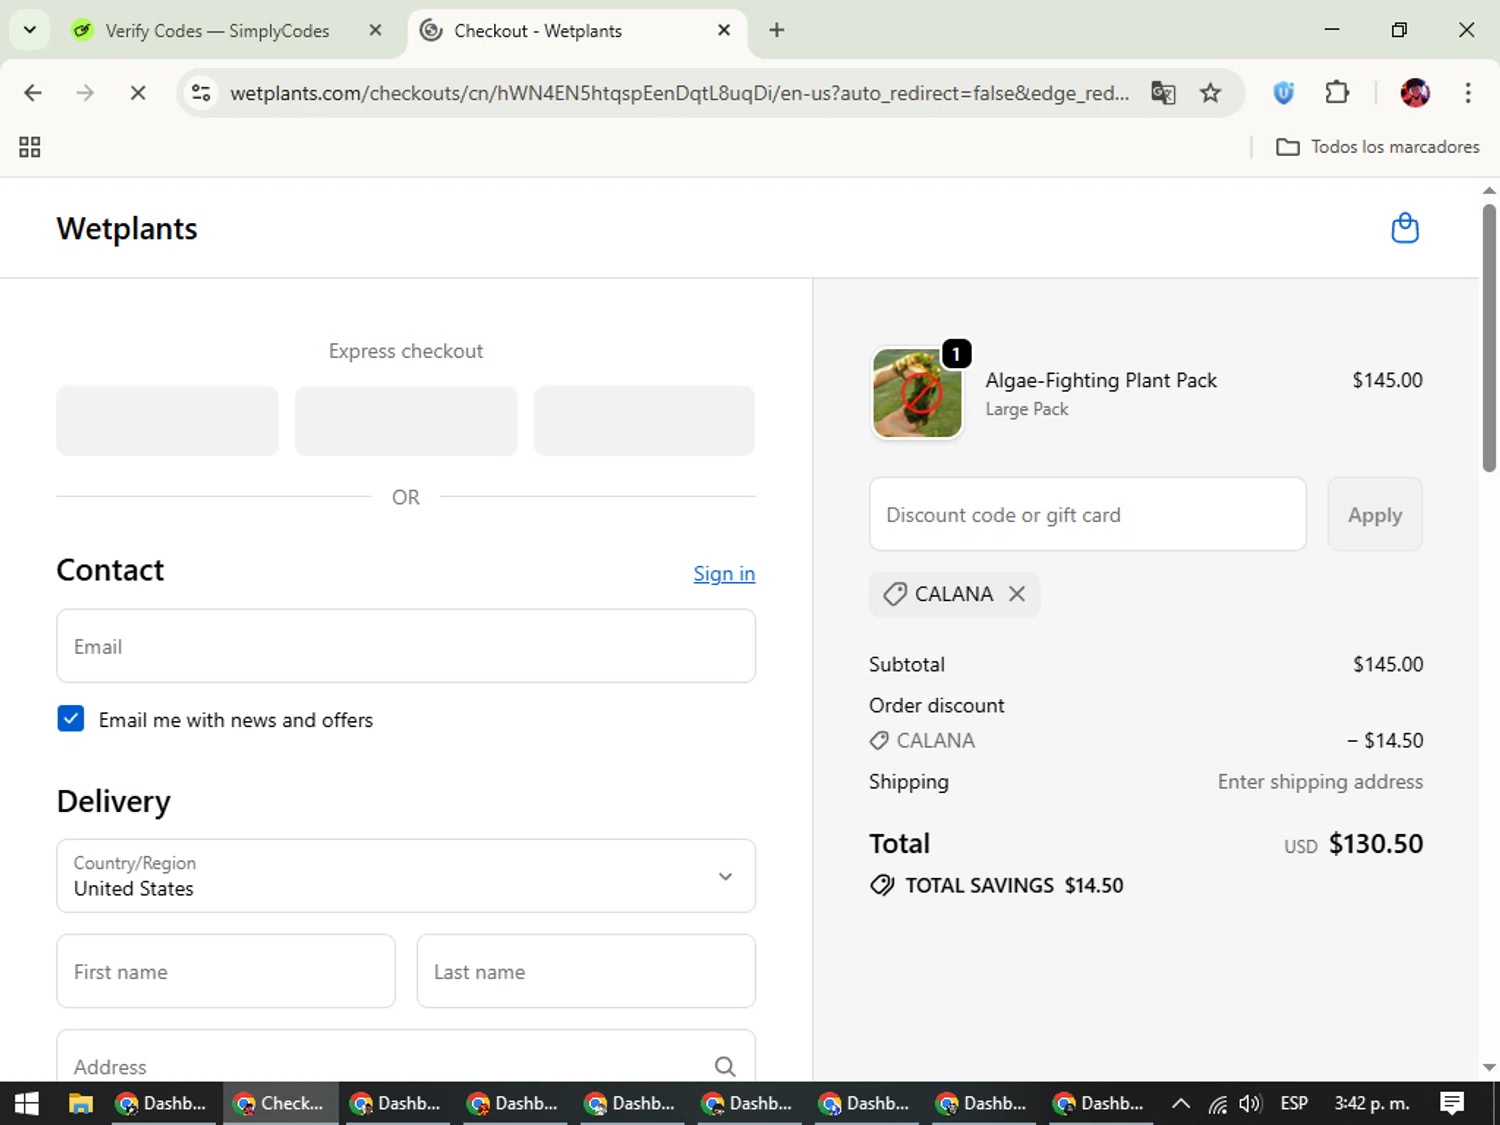Open the Chrome profile avatar
The width and height of the screenshot is (1500, 1125).
click(1415, 93)
